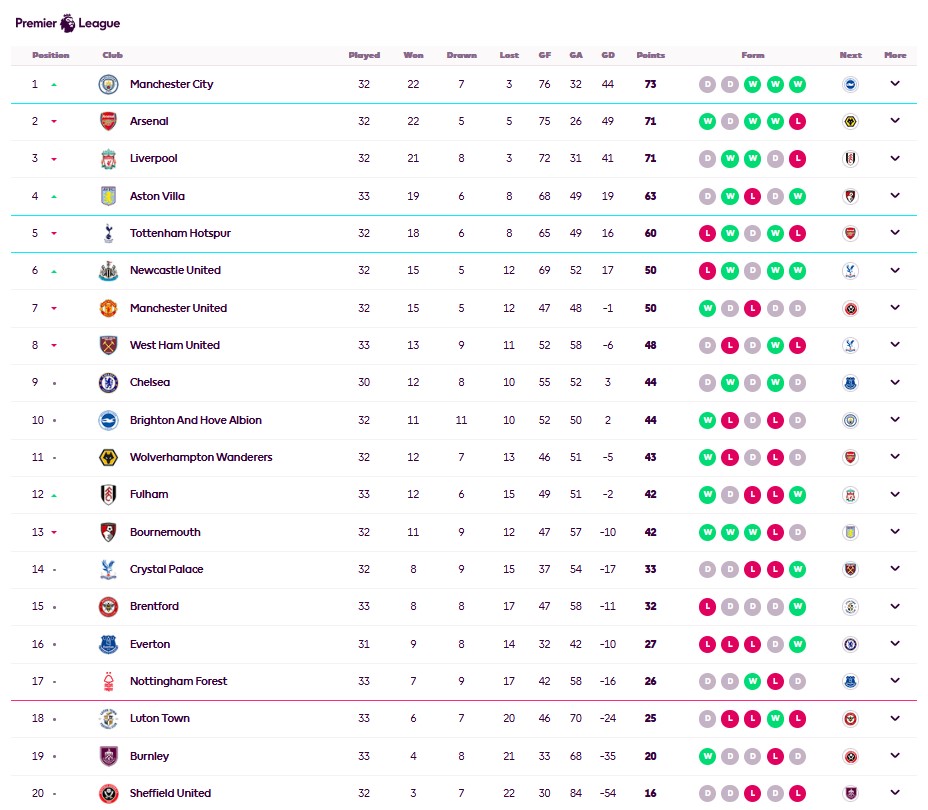The height and width of the screenshot is (810, 928).
Task: Expand the Newcastle United row details
Action: [x=895, y=270]
